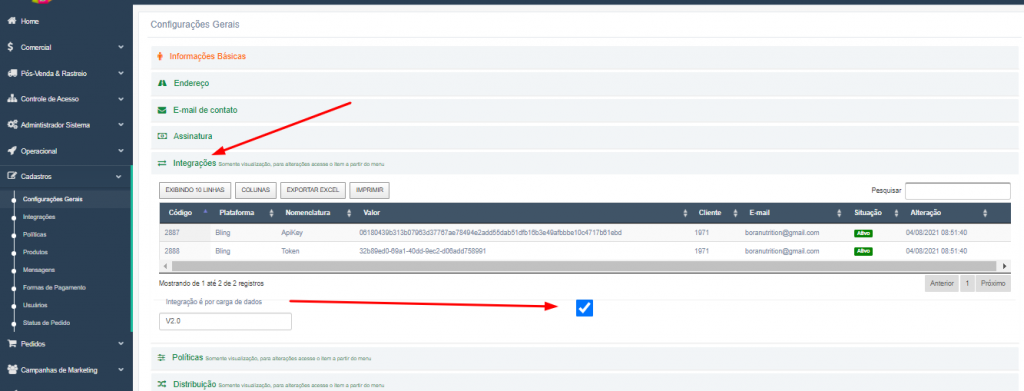Expand the Administrador Sistema chevron

(121, 125)
